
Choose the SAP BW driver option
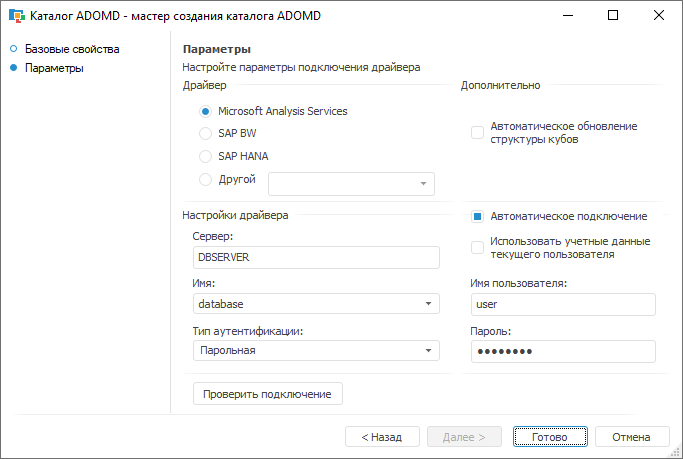[206, 133]
